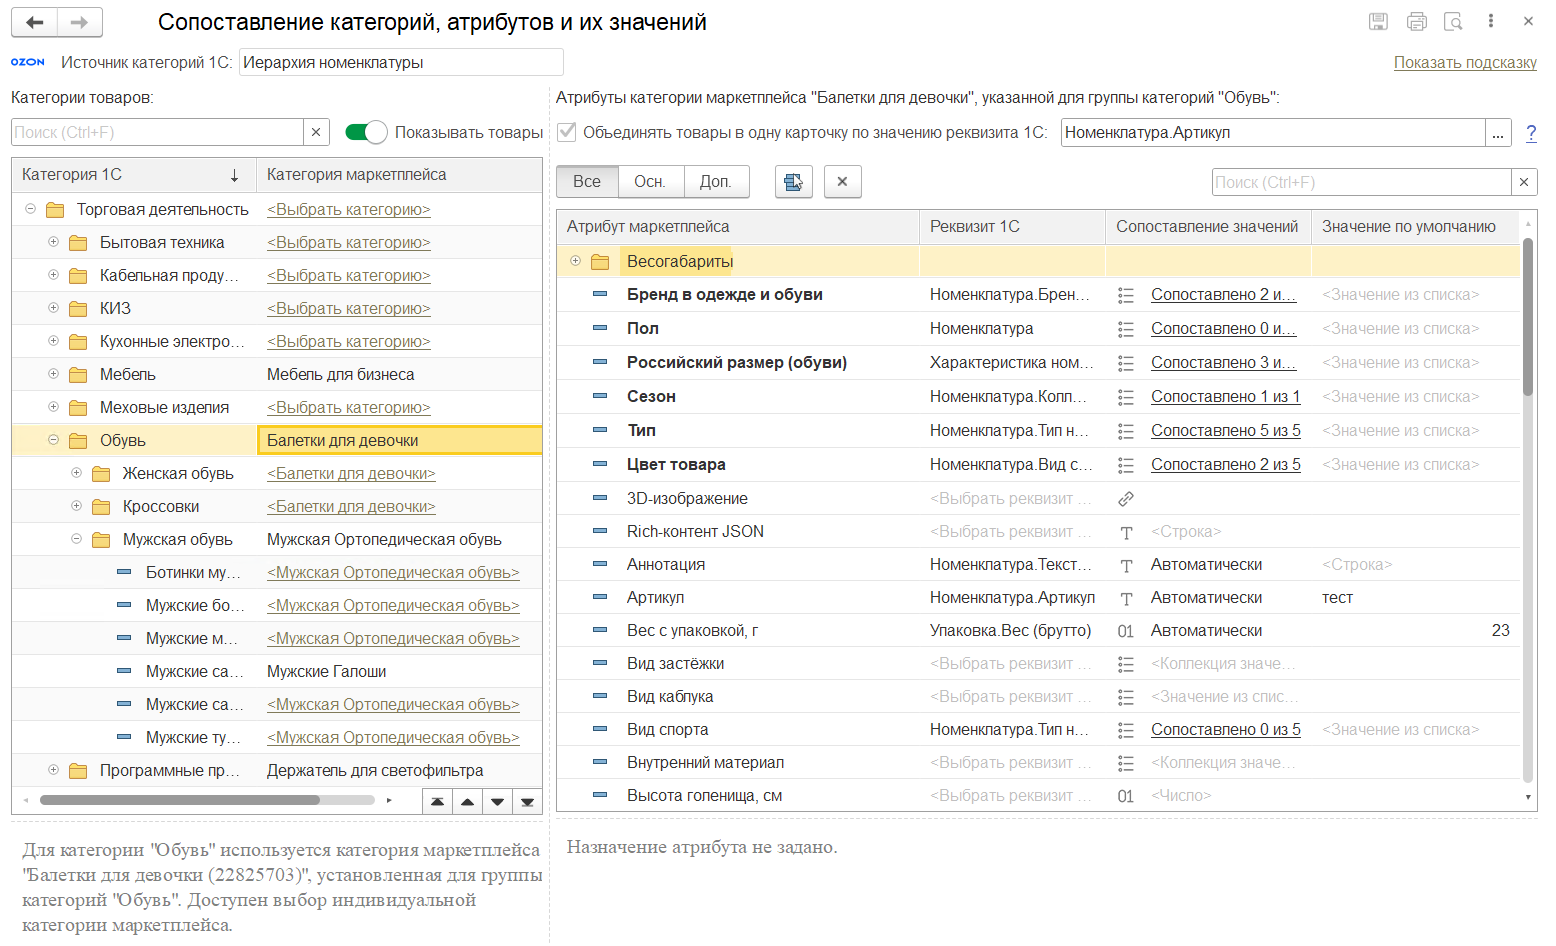1556x946 pixels.
Task: Open the print preview icon
Action: [x=1453, y=21]
